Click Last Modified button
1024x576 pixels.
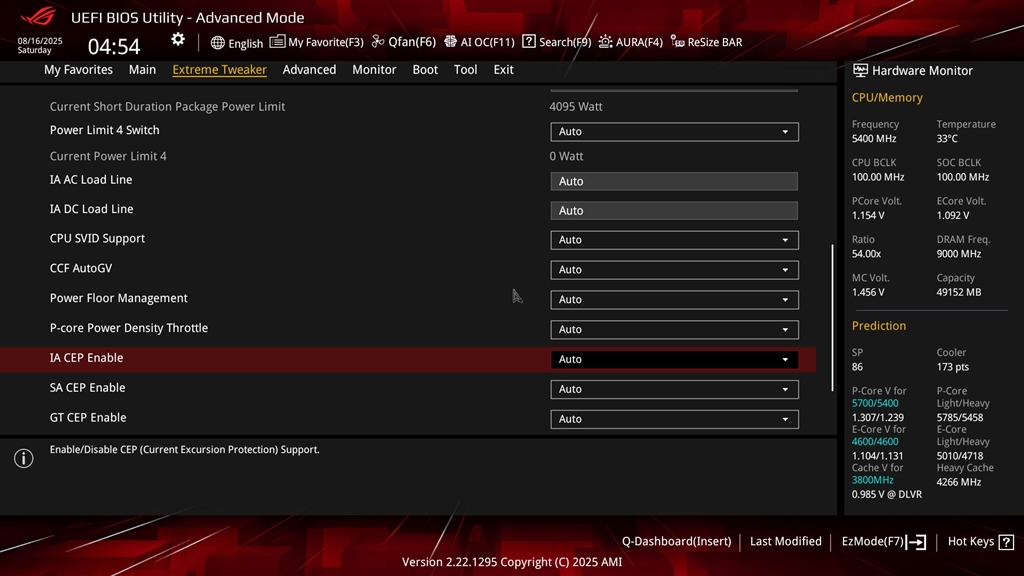786,541
